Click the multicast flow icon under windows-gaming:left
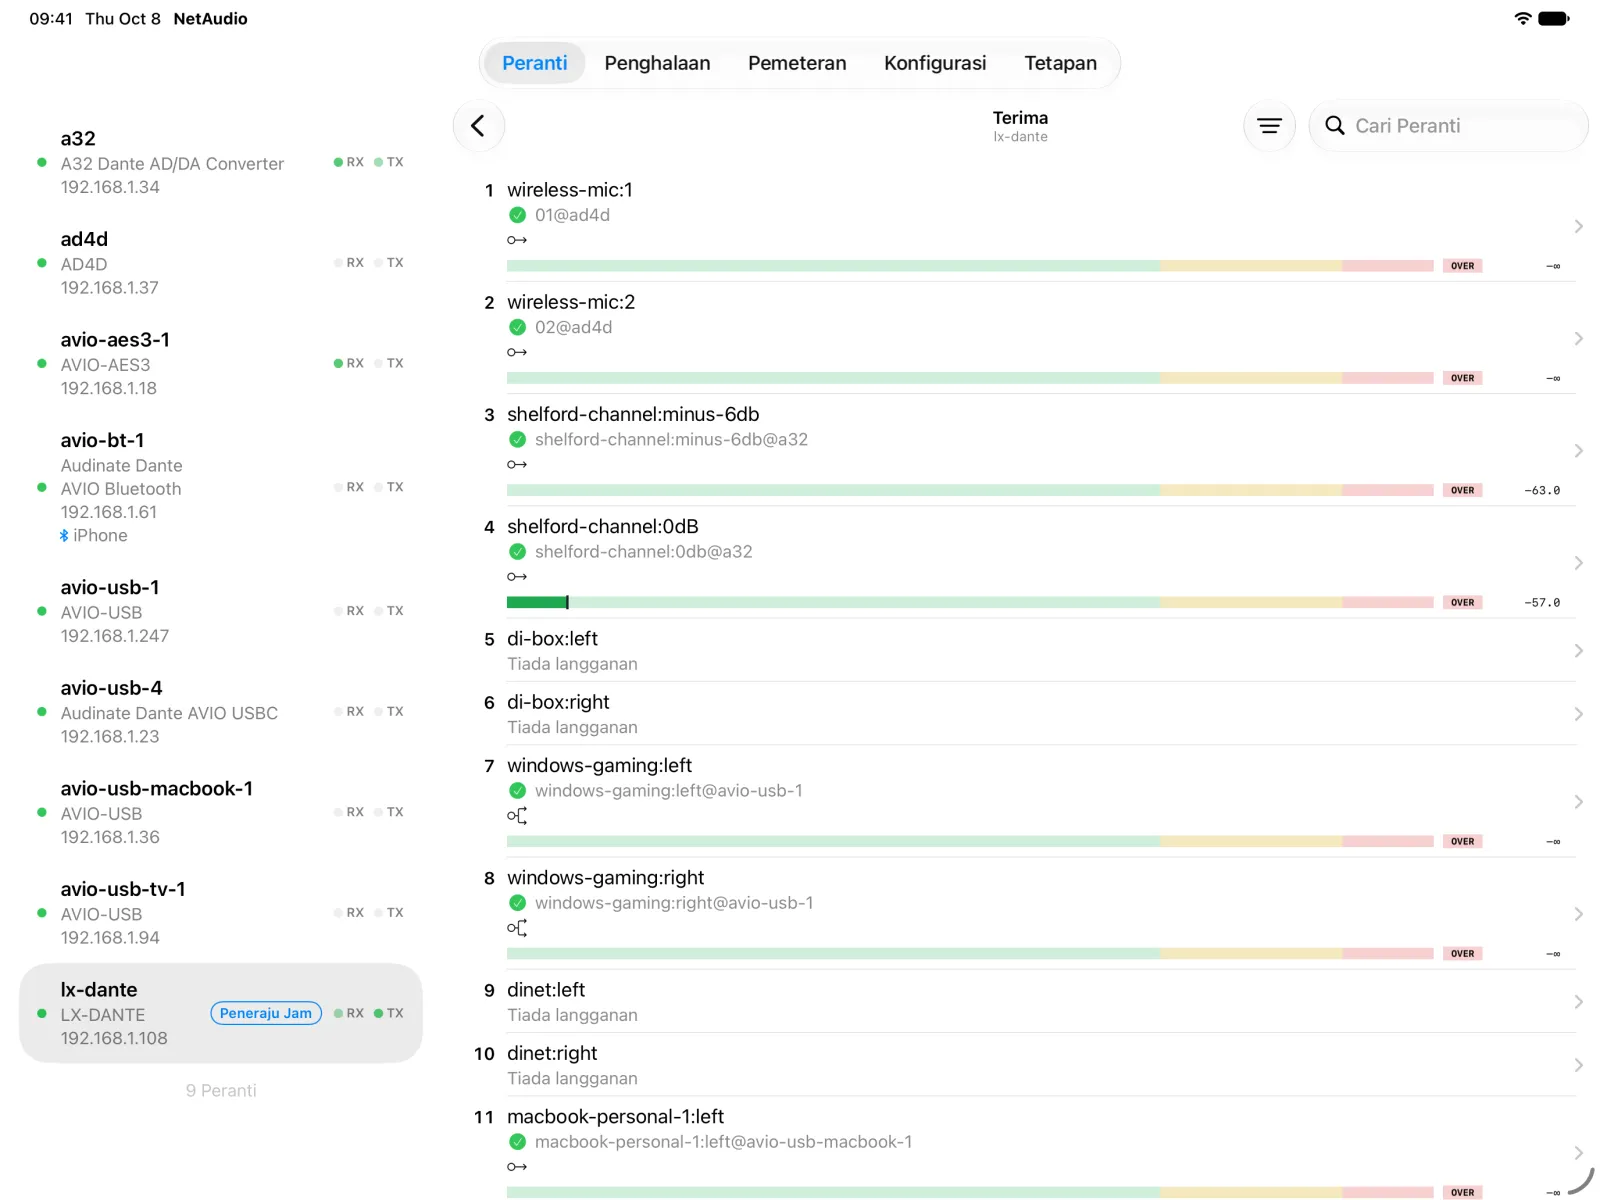Screen dimensions: 1600x1200 click(516, 816)
